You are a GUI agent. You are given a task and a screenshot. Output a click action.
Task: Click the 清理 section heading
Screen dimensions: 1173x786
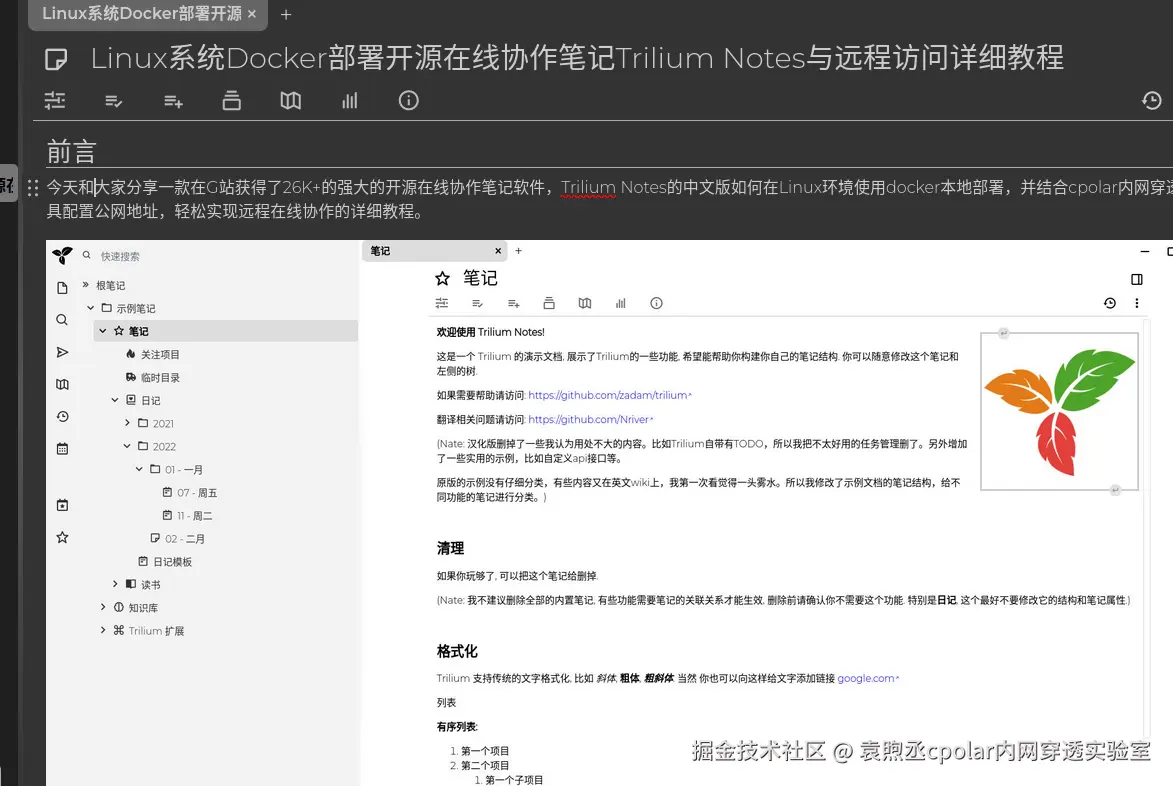pos(450,548)
